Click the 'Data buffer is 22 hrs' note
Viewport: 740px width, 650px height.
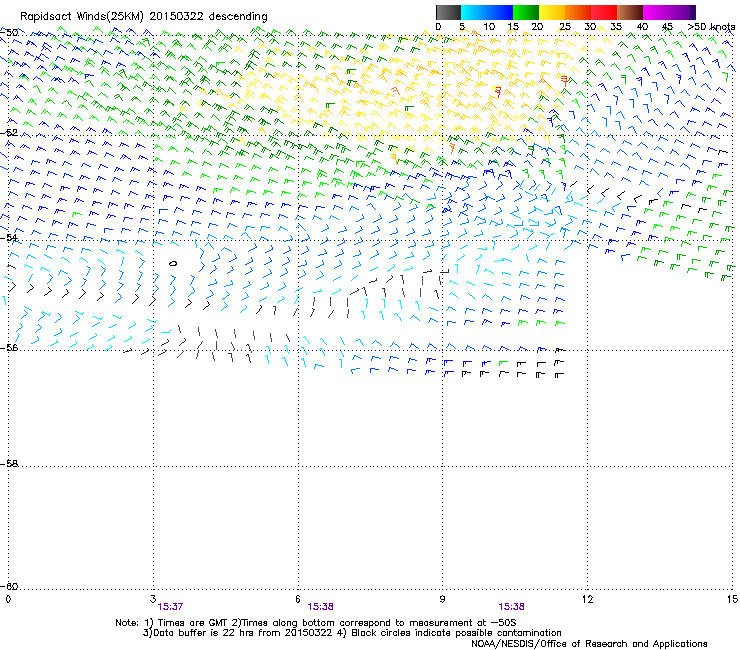tap(352, 633)
